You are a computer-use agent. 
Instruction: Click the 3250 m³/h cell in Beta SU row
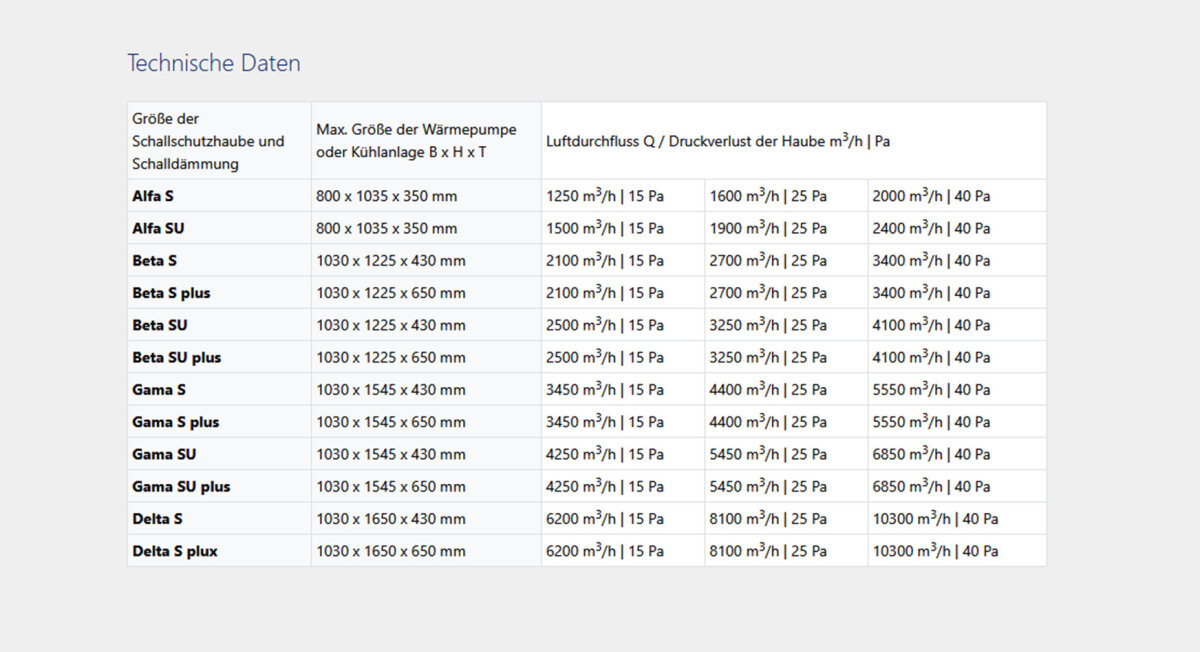768,325
